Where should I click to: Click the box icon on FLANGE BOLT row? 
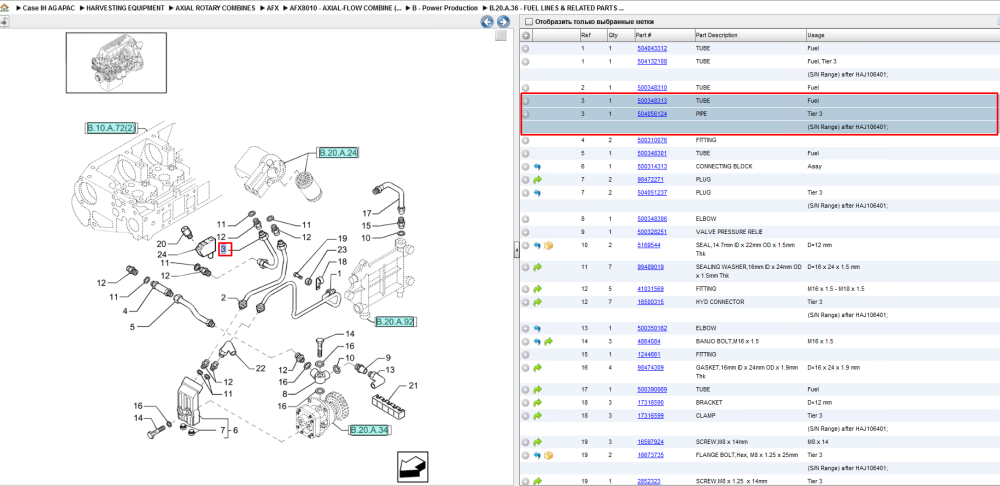click(548, 455)
